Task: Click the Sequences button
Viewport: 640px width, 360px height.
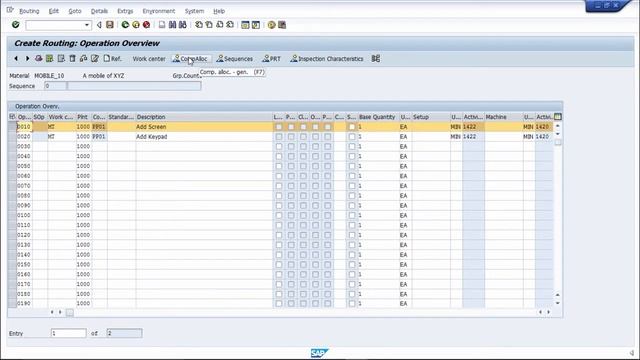Action: tap(235, 59)
